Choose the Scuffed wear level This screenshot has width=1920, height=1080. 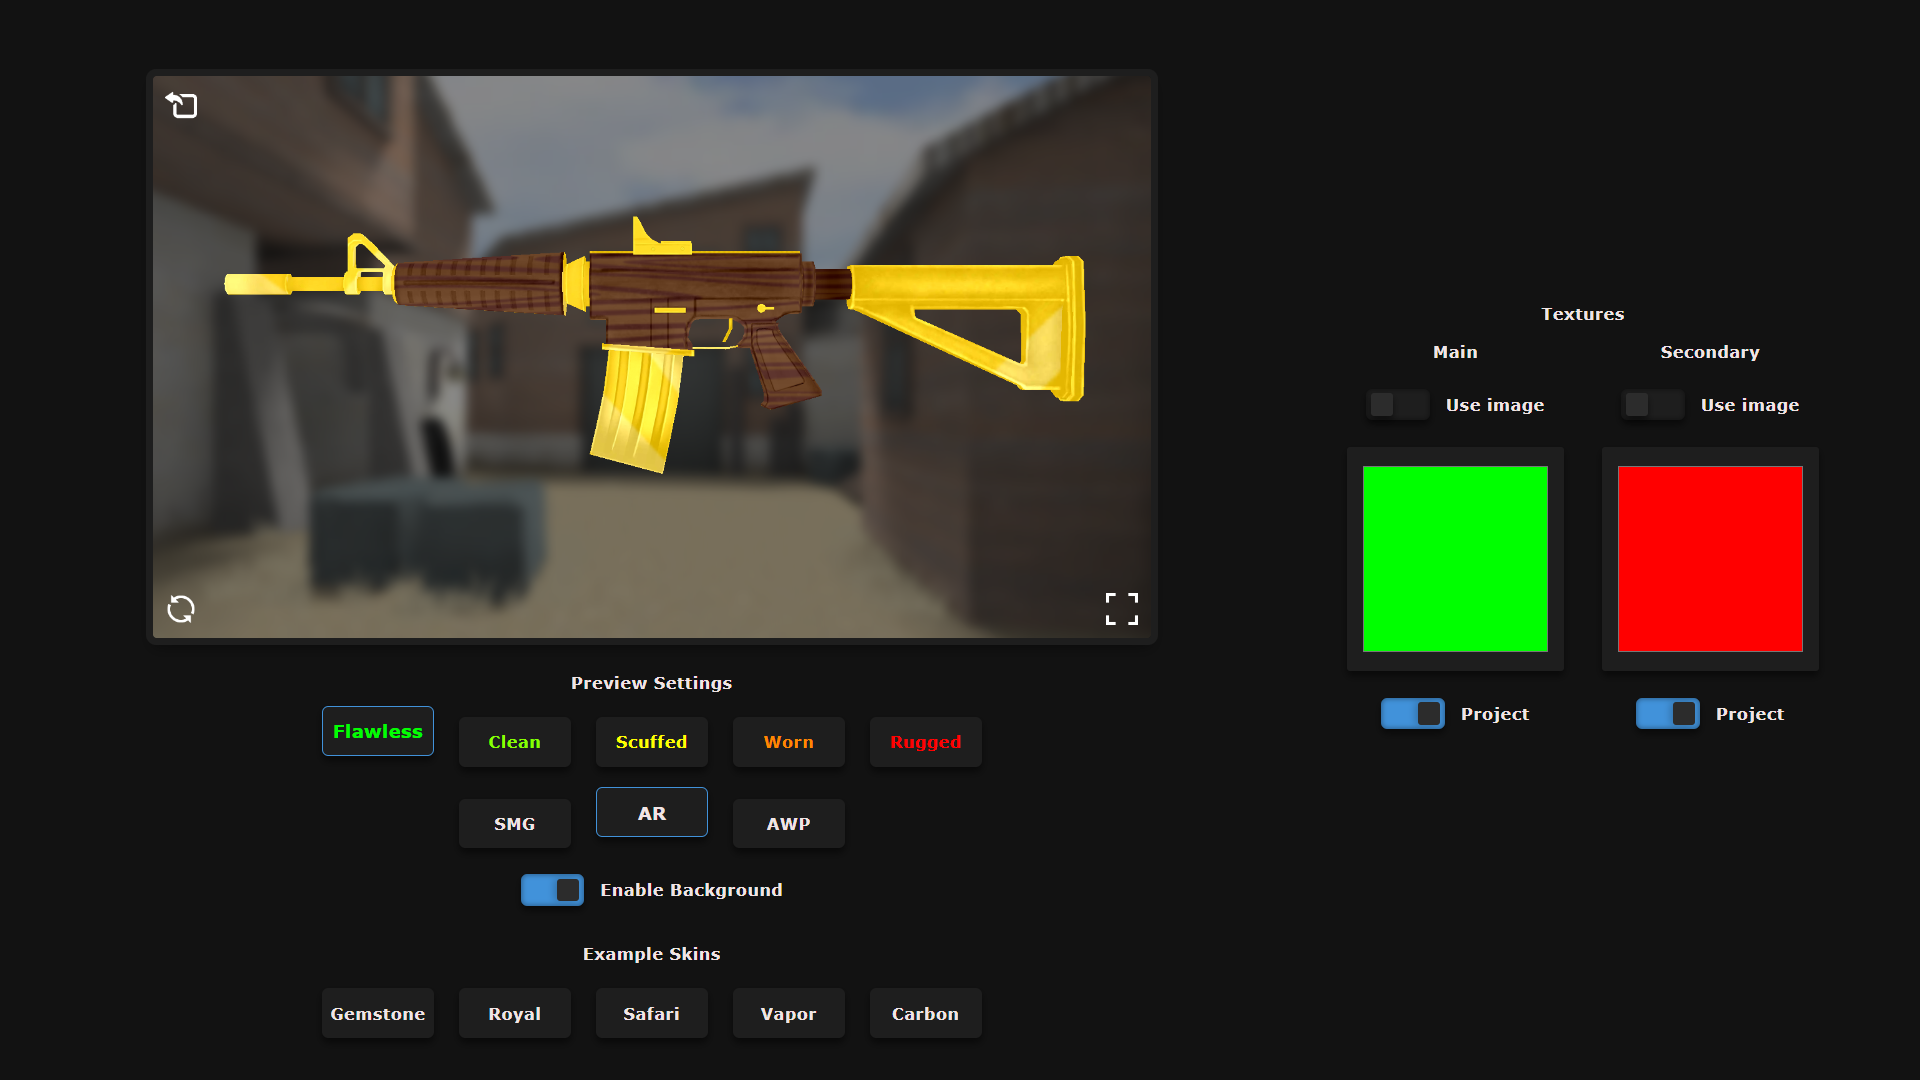(651, 742)
